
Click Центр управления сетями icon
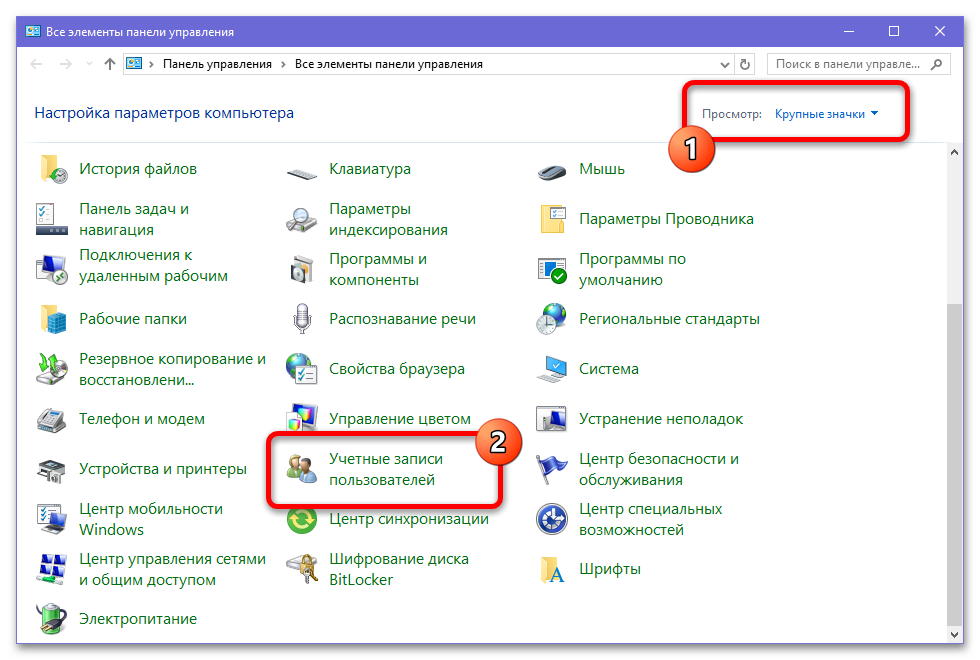tap(52, 569)
